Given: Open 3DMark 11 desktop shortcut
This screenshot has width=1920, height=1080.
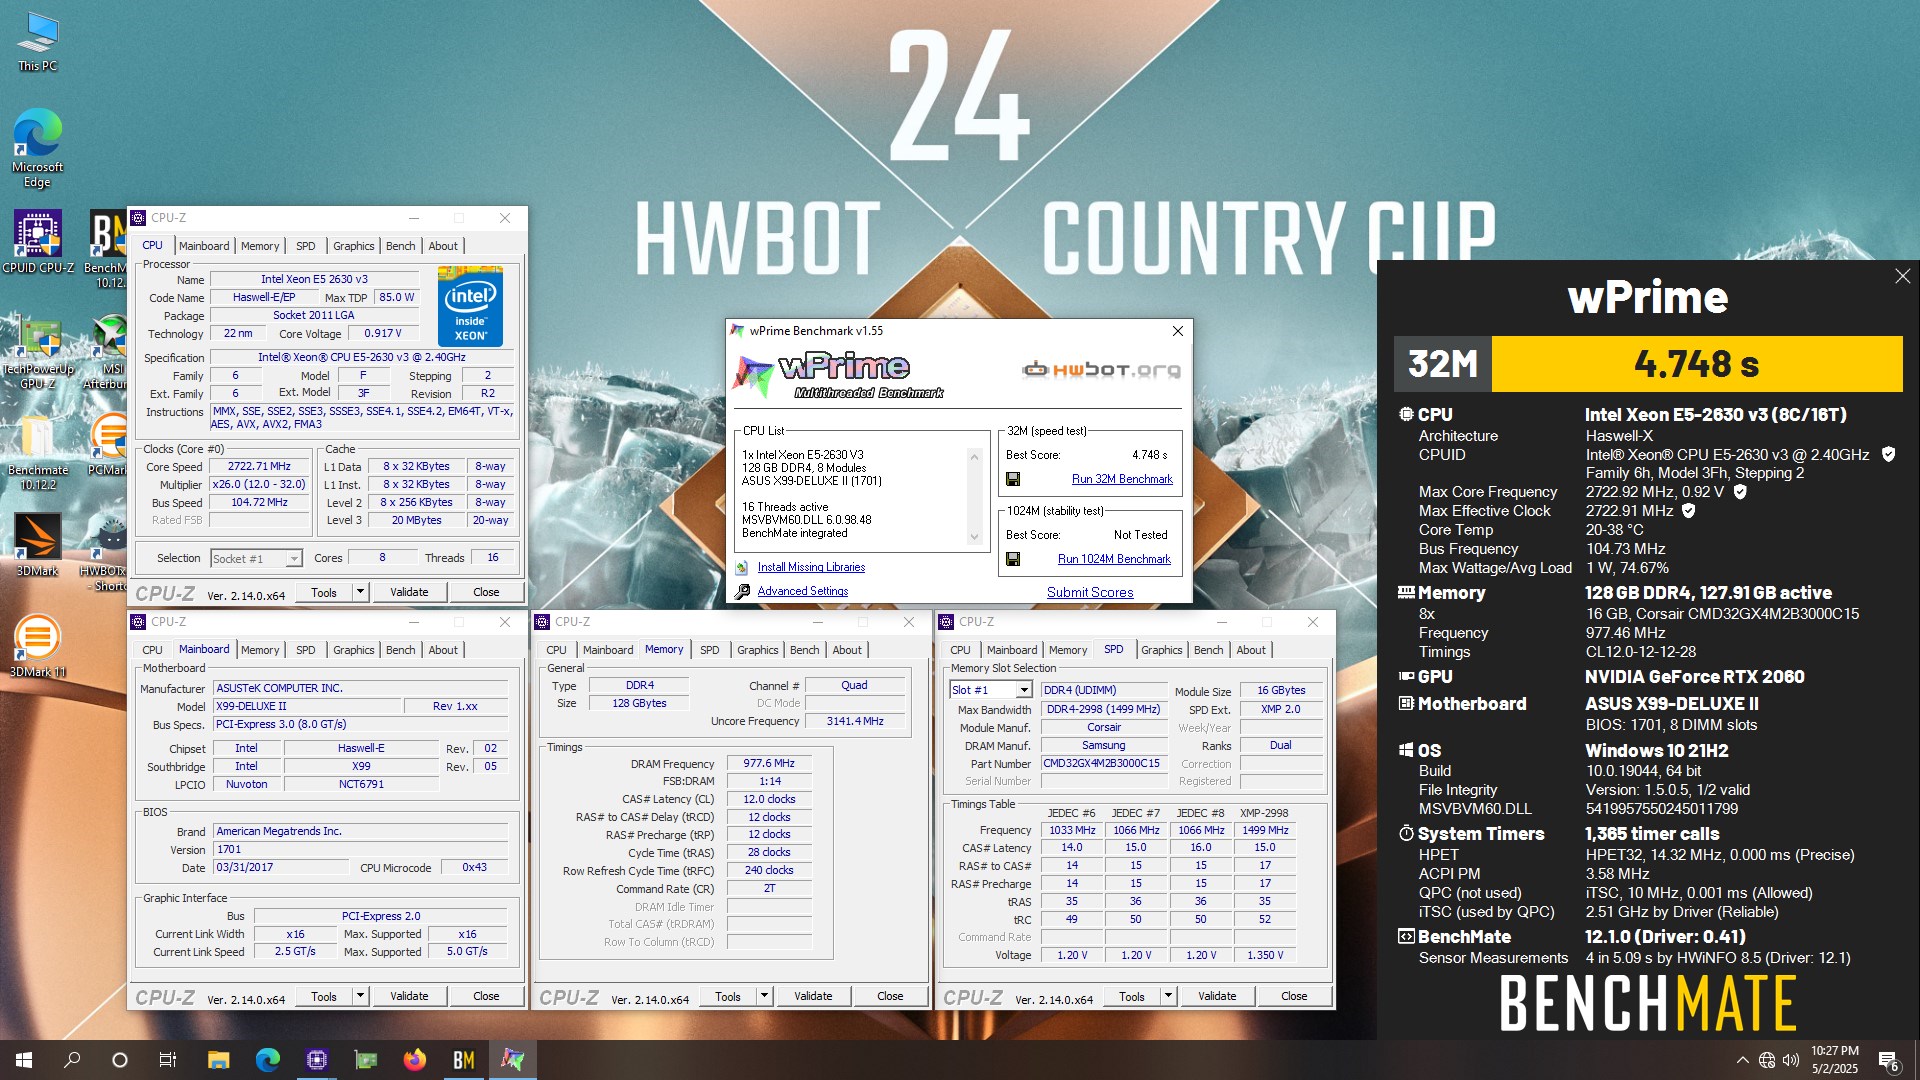Looking at the screenshot, I should (x=37, y=646).
